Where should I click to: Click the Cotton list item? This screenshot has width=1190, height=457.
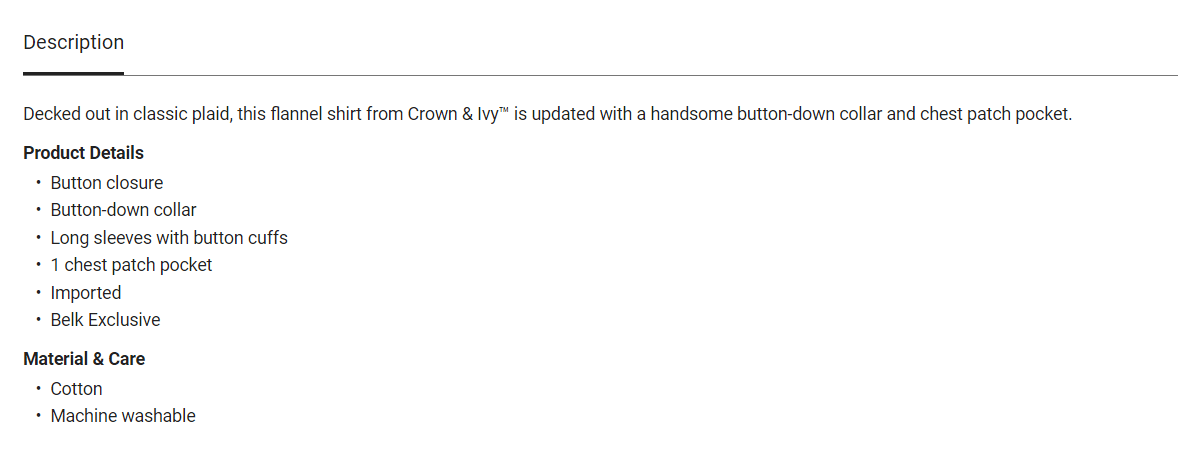point(77,389)
